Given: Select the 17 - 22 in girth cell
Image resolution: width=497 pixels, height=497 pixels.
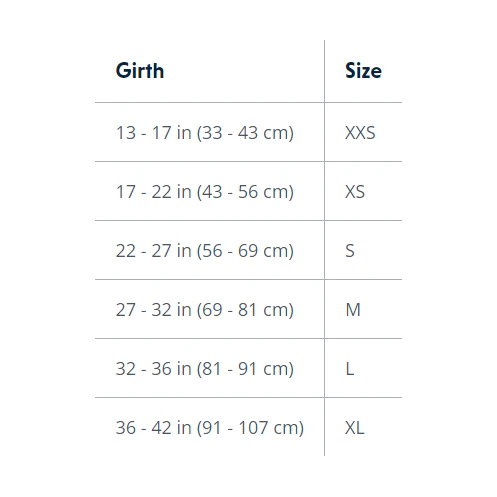Looking at the screenshot, I should [210, 191].
